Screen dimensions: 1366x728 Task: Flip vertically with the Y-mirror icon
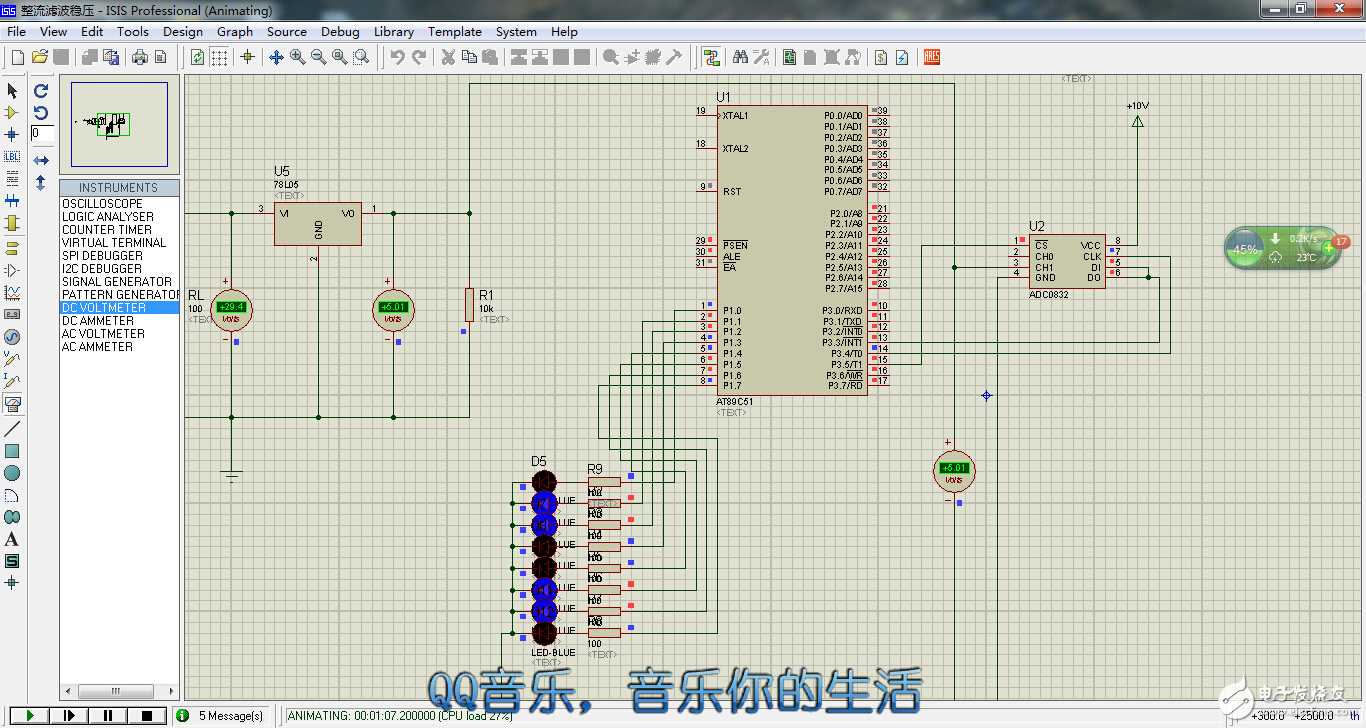41,183
